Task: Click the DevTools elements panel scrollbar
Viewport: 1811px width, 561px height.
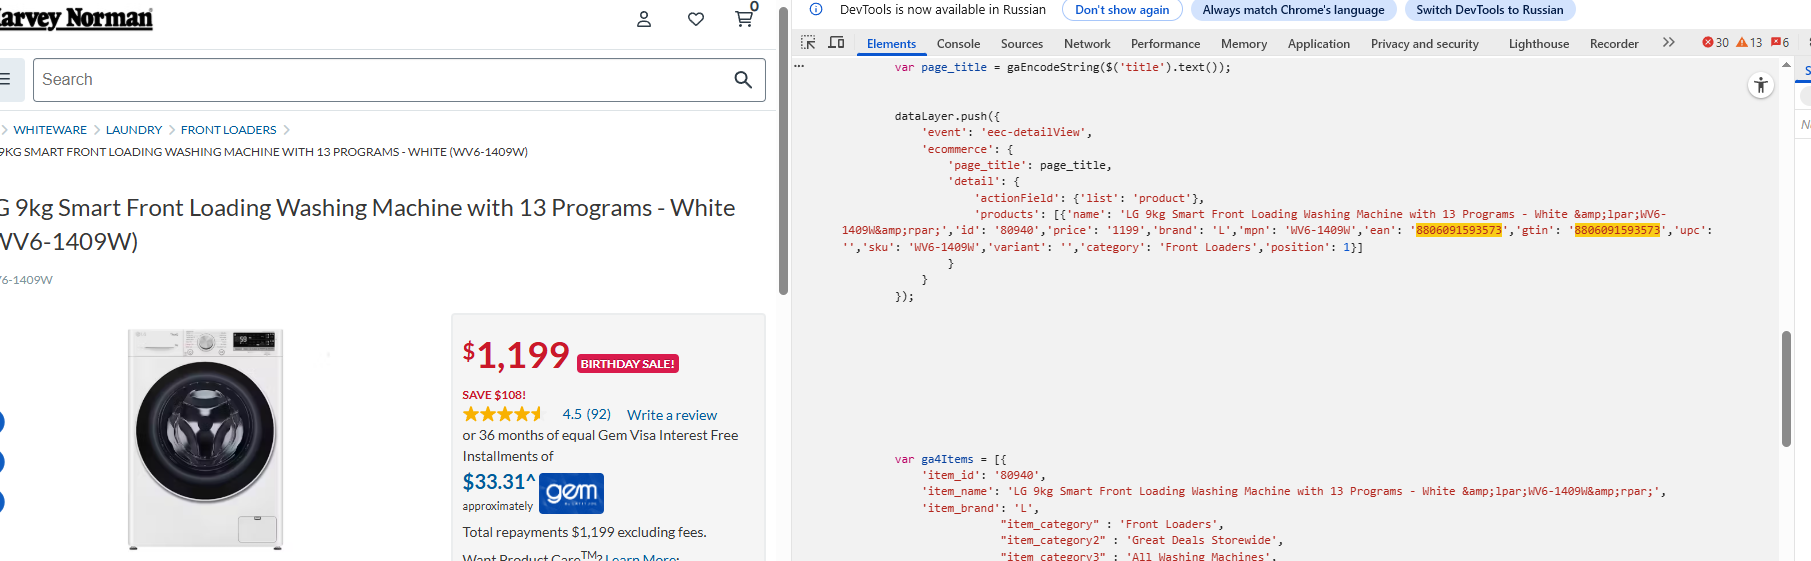Action: tap(1786, 388)
